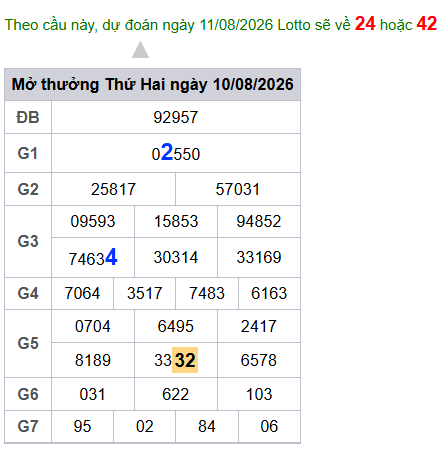This screenshot has height=450, width=443.
Task: Click the G5 row label
Action: pos(28,343)
